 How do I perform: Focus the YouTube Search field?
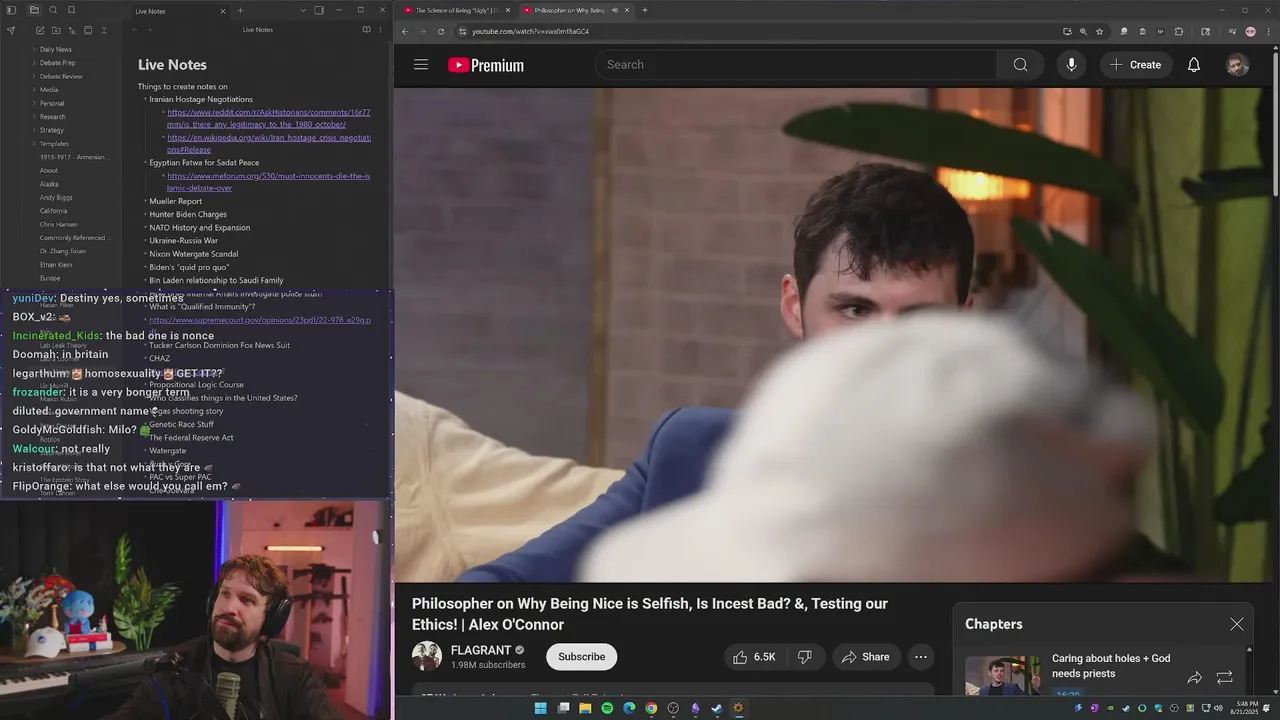pos(797,65)
